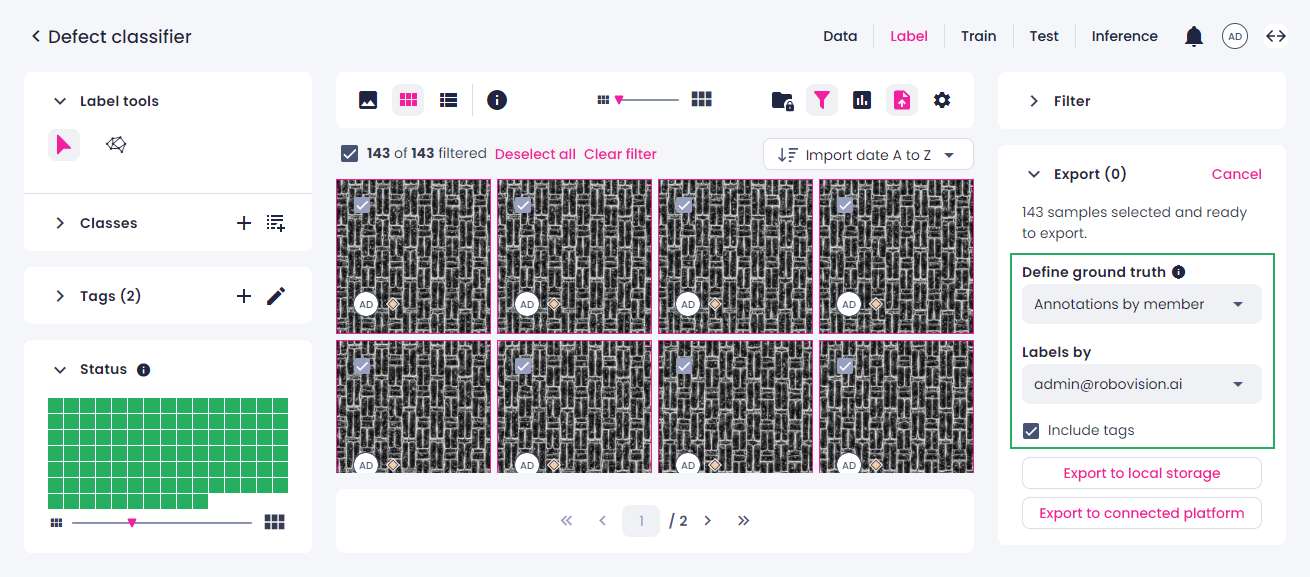Toggle the filter funnel icon
1310x577 pixels.
(822, 100)
